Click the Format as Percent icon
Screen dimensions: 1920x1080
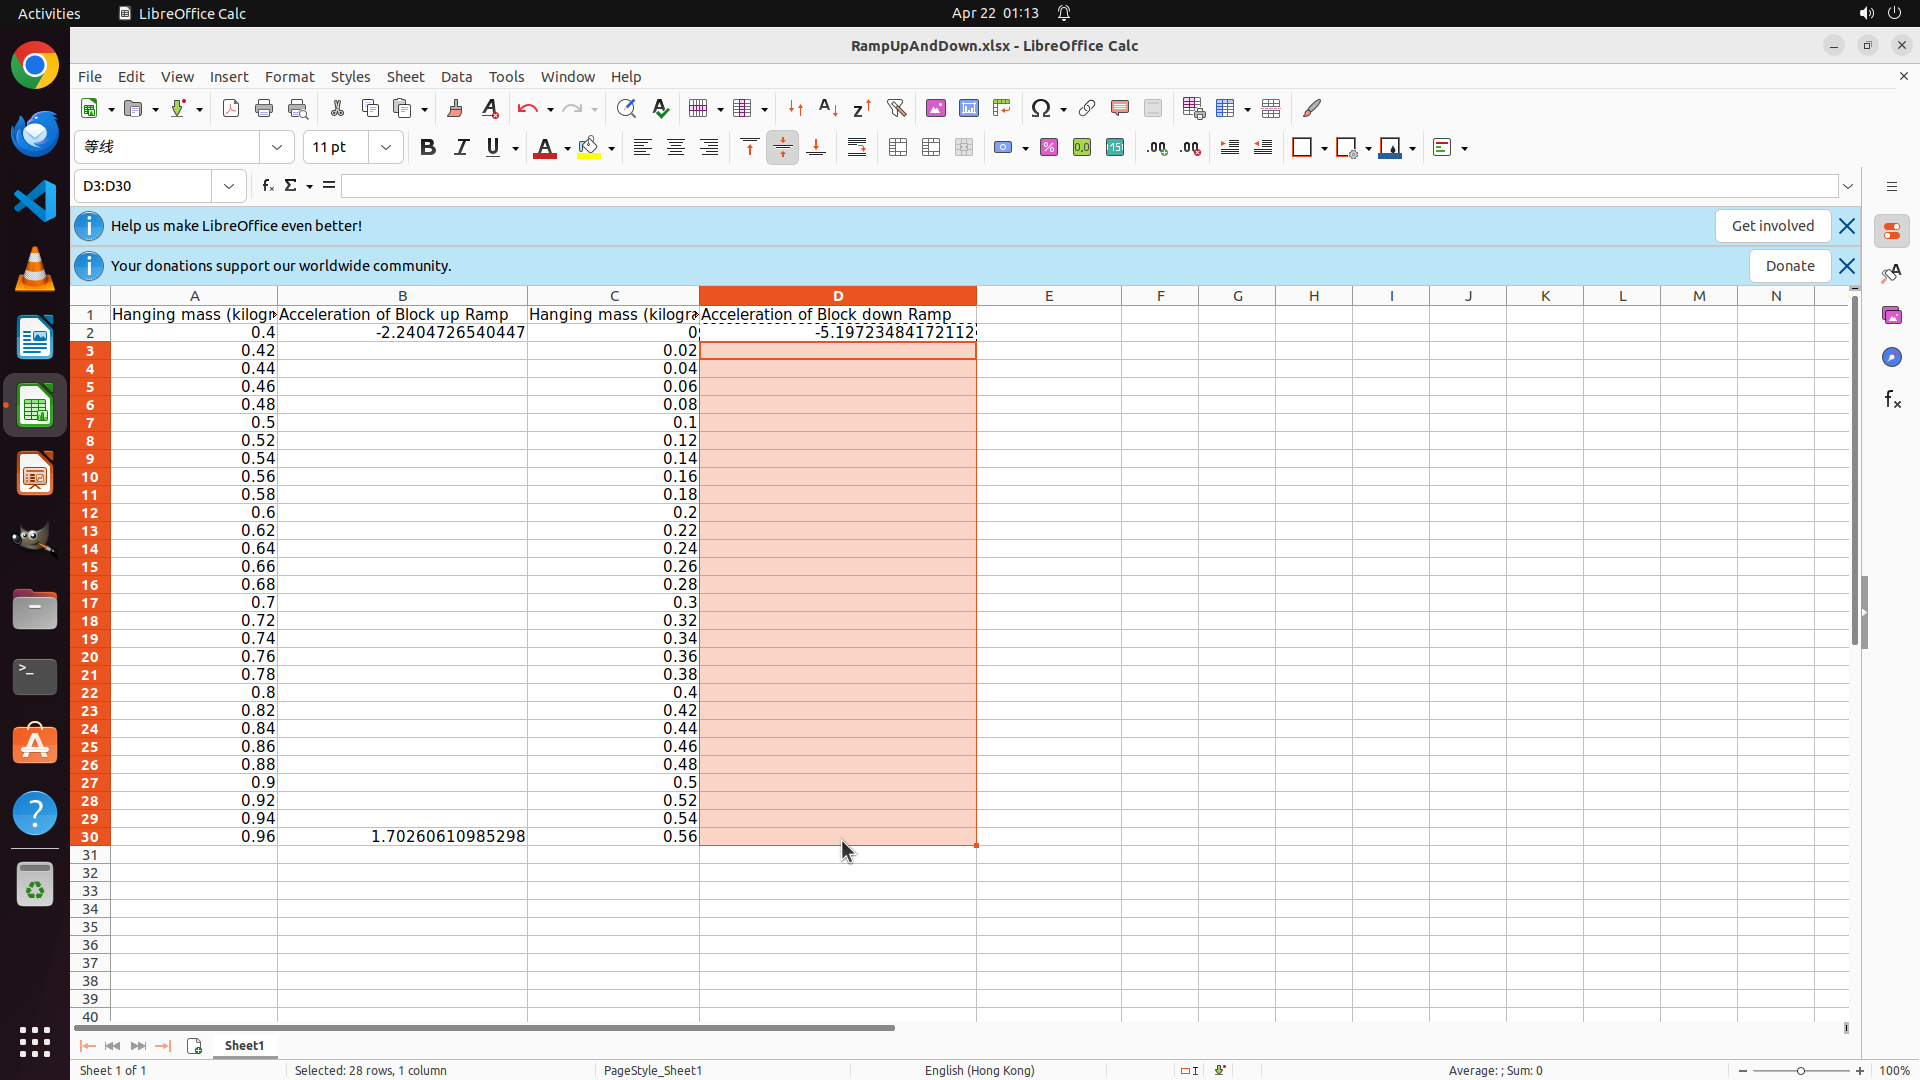(1049, 148)
